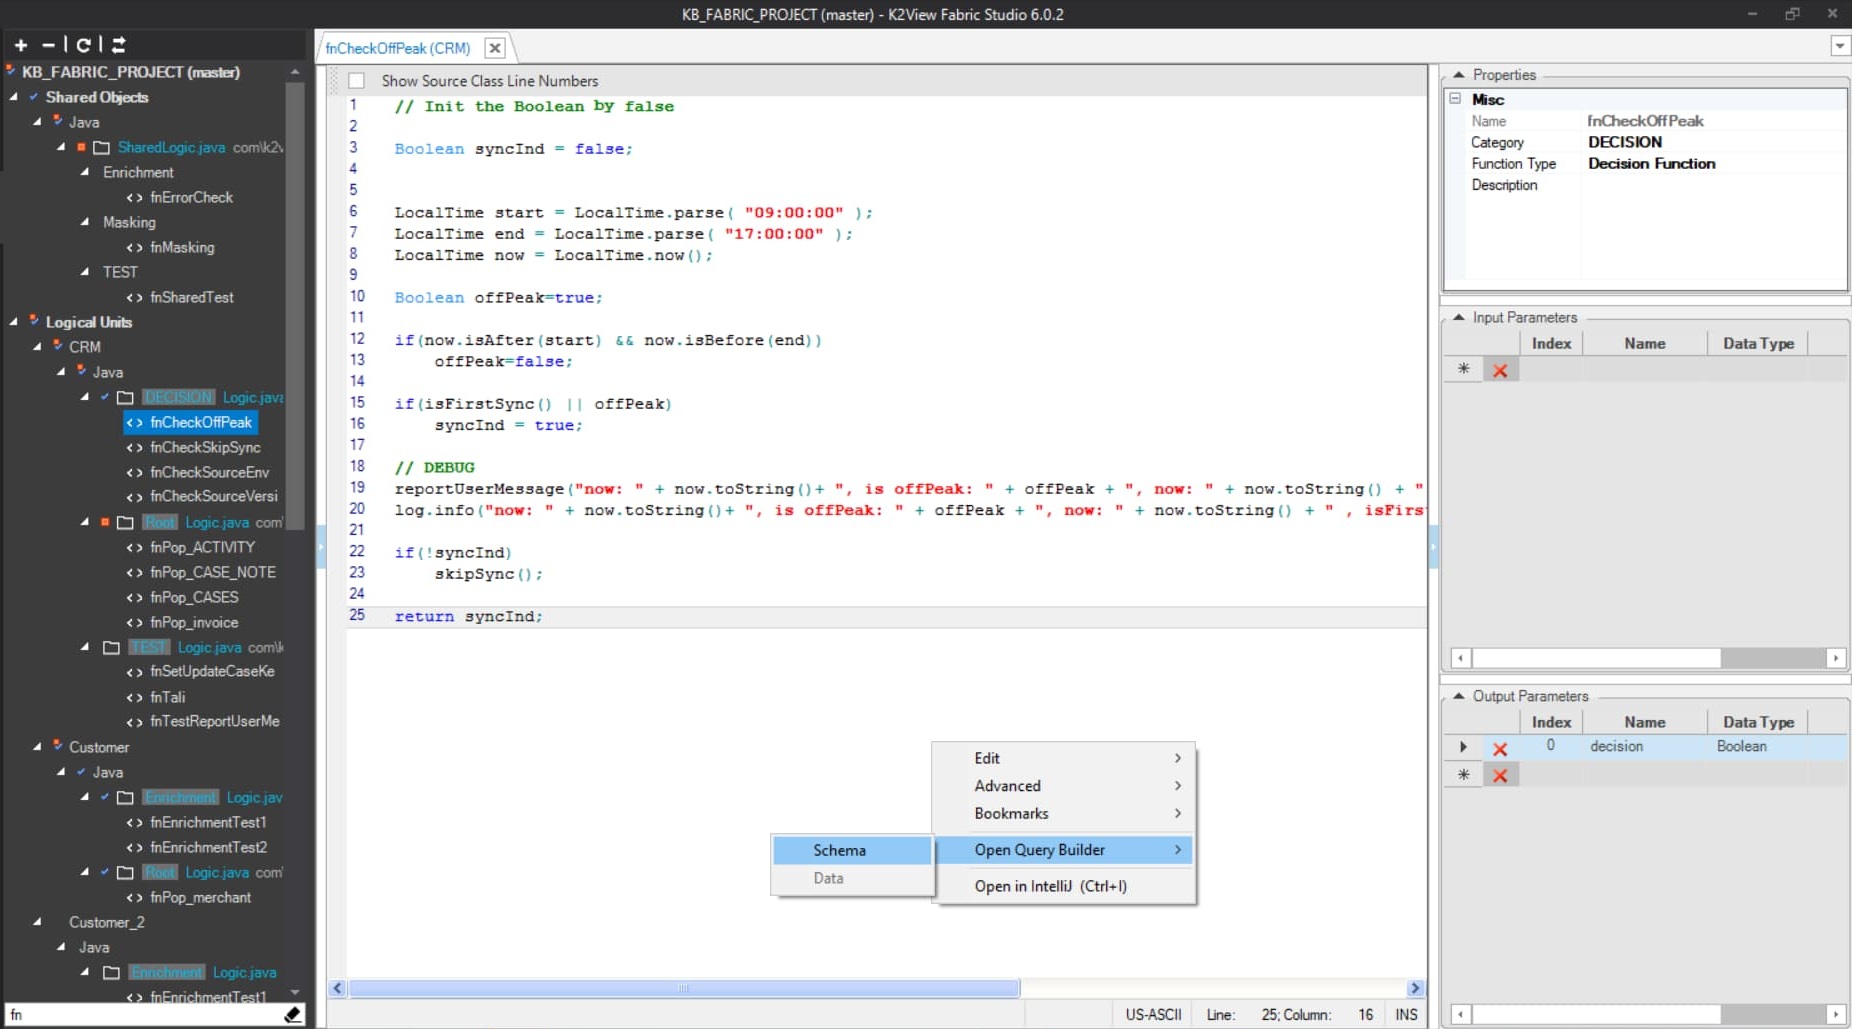
Task: Collapse the Logical Units tree node
Action: (14, 322)
